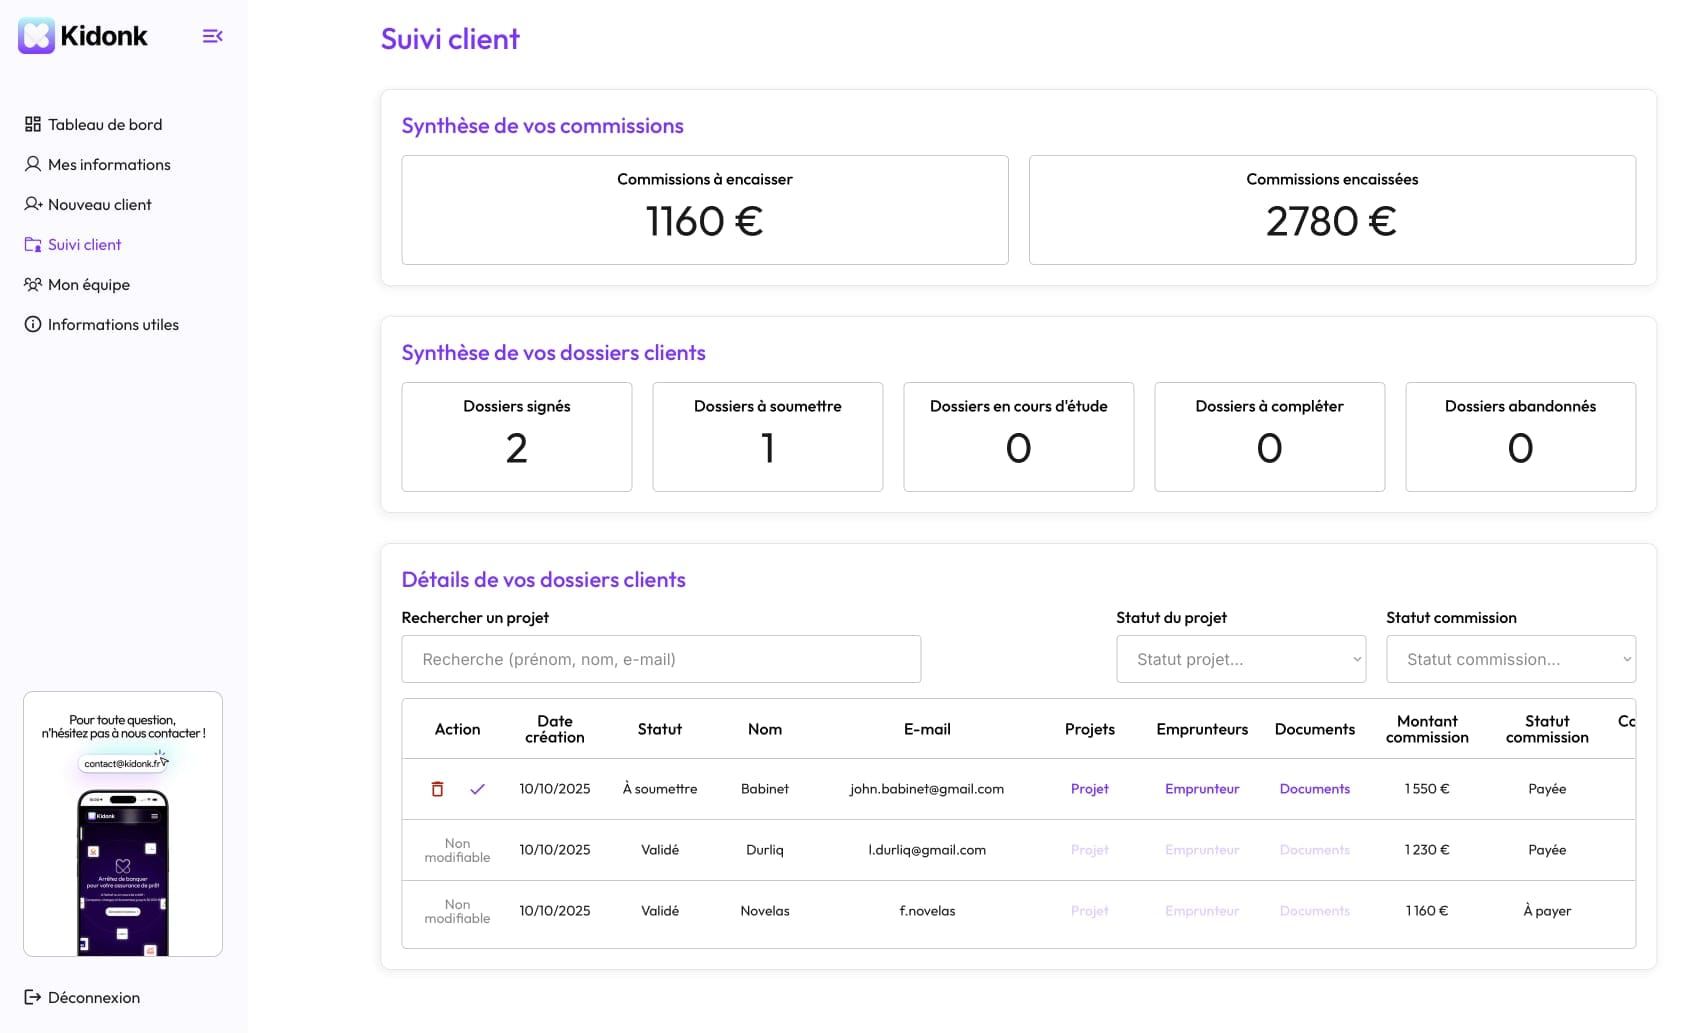Viewport: 1685px width, 1033px height.
Task: Focus the project search field
Action: [660, 659]
